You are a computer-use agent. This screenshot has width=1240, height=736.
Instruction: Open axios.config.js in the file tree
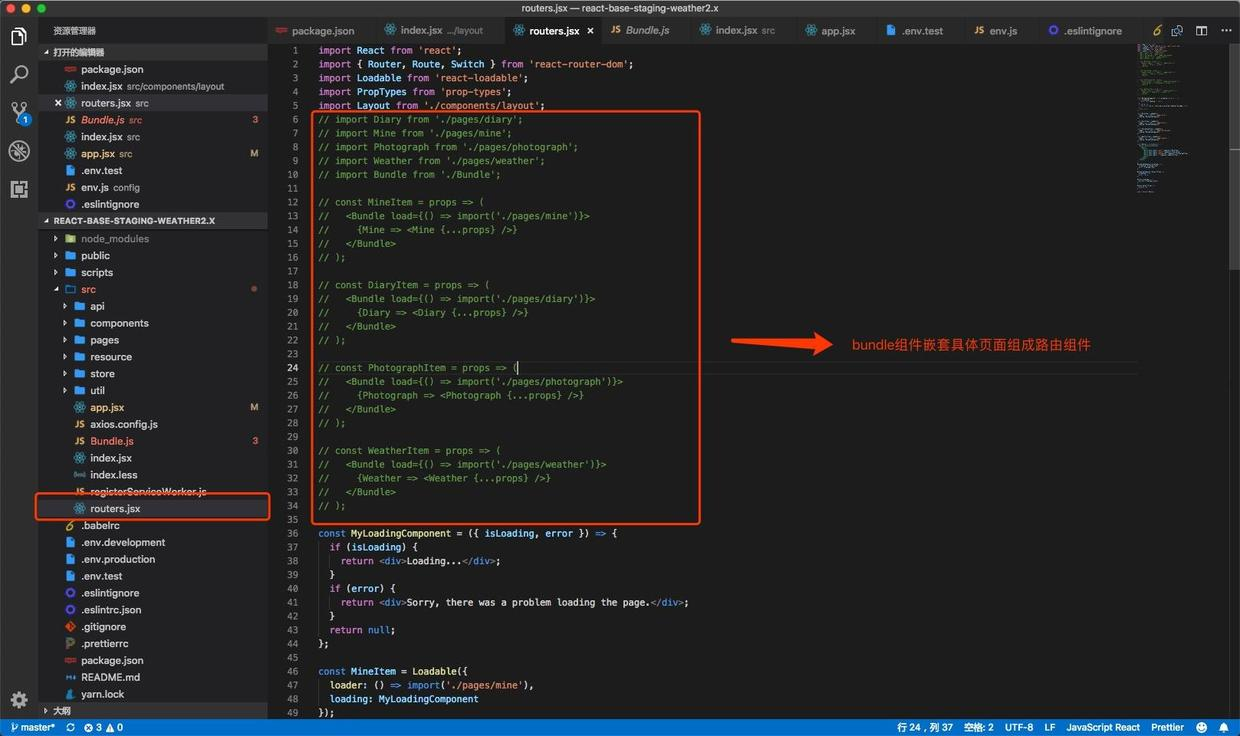(x=153, y=425)
